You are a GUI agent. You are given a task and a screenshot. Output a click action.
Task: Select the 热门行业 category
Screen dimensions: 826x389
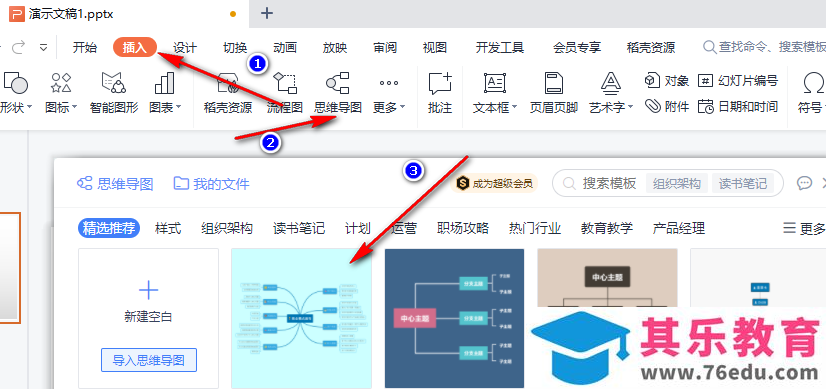(x=535, y=228)
